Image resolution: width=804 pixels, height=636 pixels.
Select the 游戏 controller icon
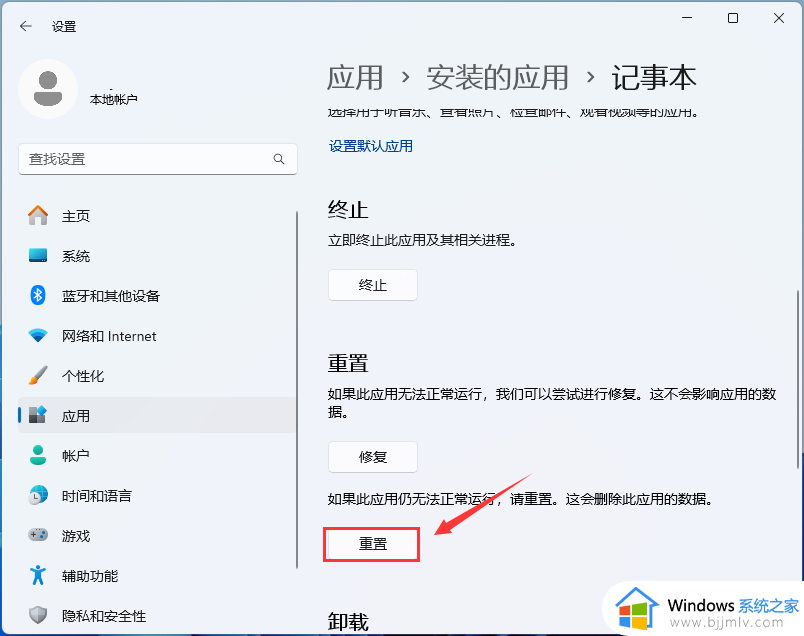click(x=38, y=535)
